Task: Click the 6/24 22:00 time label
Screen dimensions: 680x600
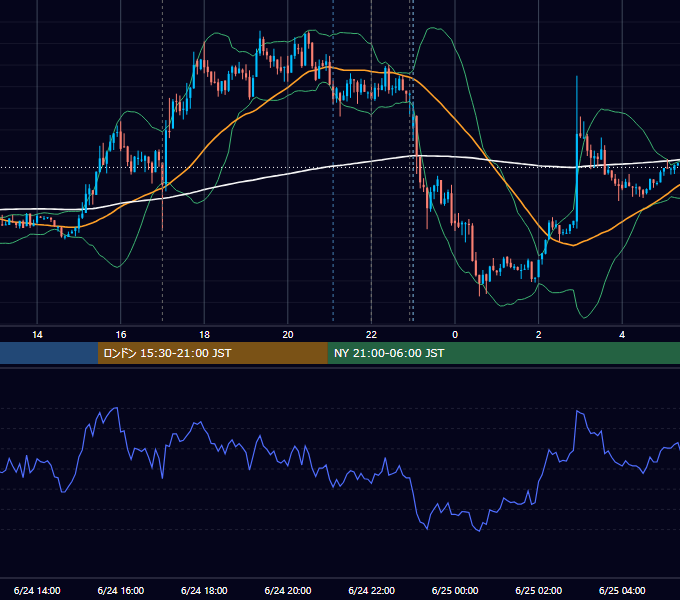Action: [372, 590]
